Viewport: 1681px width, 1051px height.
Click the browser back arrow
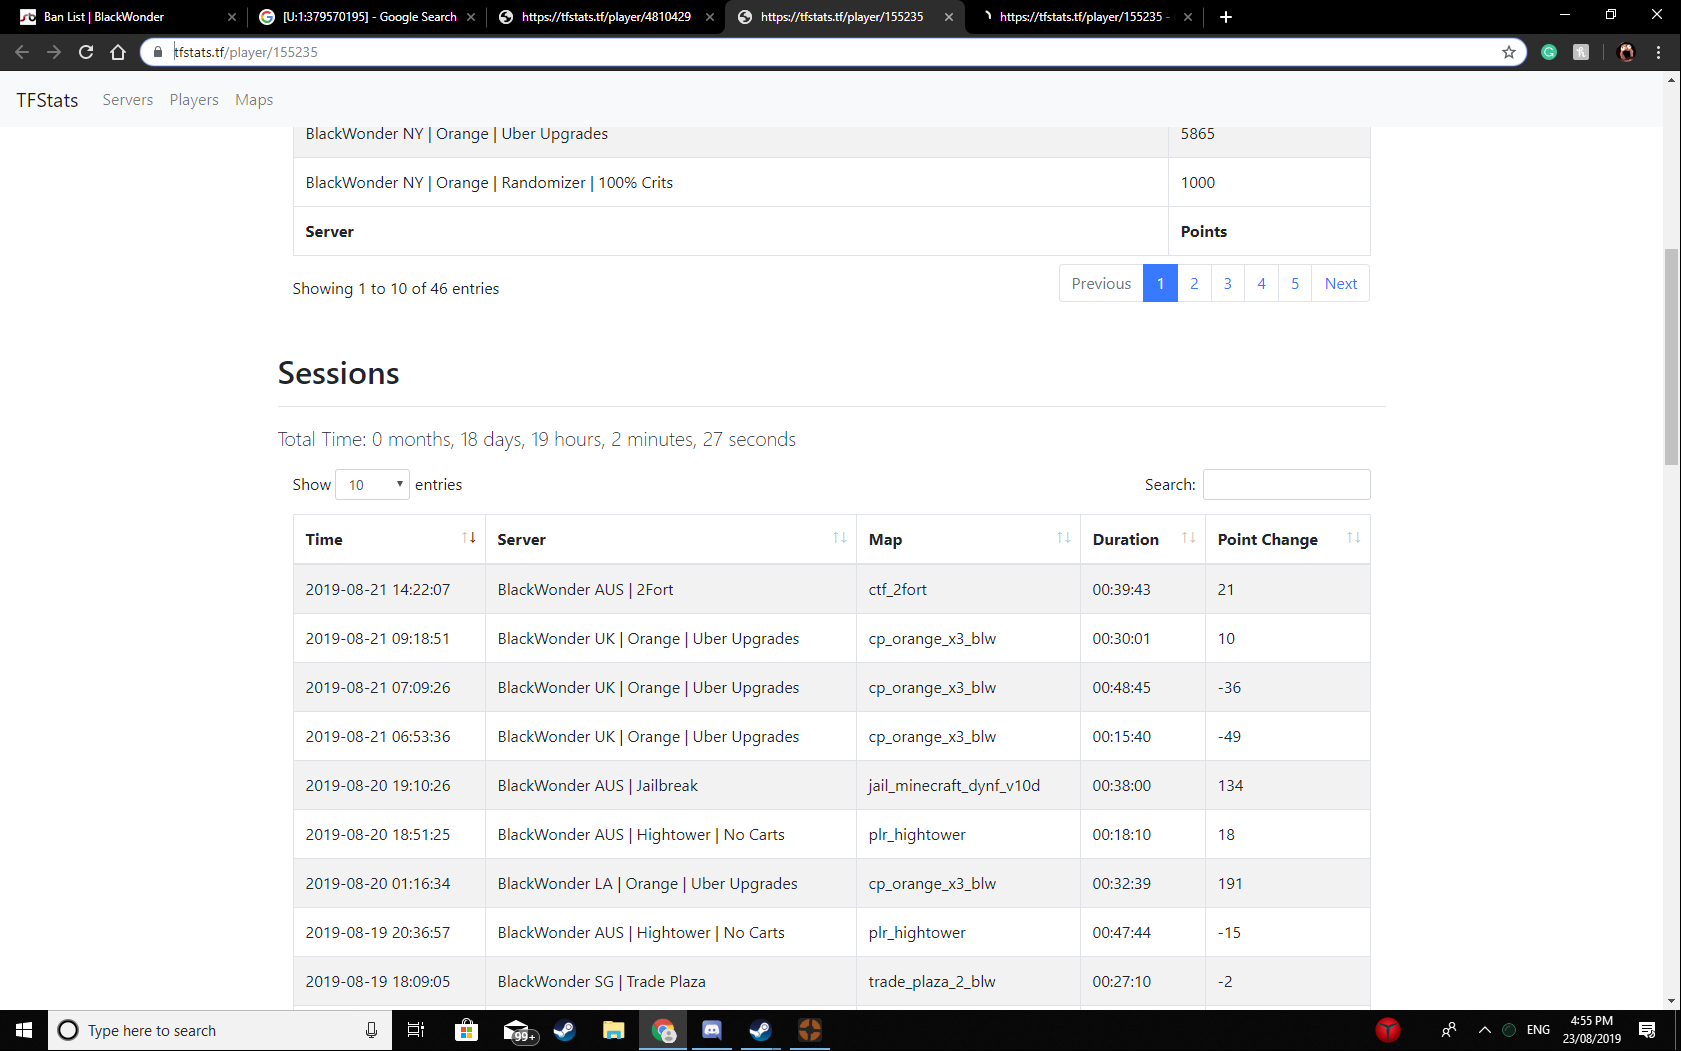click(x=22, y=52)
